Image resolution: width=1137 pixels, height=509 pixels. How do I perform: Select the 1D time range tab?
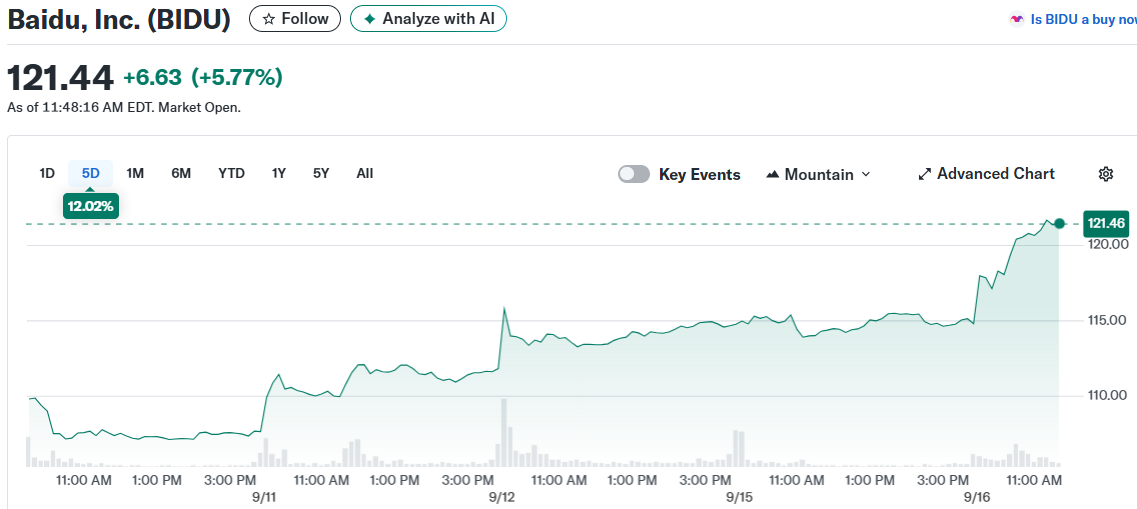(x=47, y=173)
